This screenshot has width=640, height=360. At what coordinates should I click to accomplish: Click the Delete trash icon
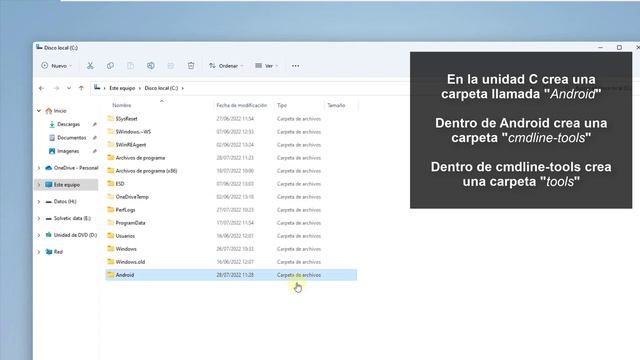191,66
